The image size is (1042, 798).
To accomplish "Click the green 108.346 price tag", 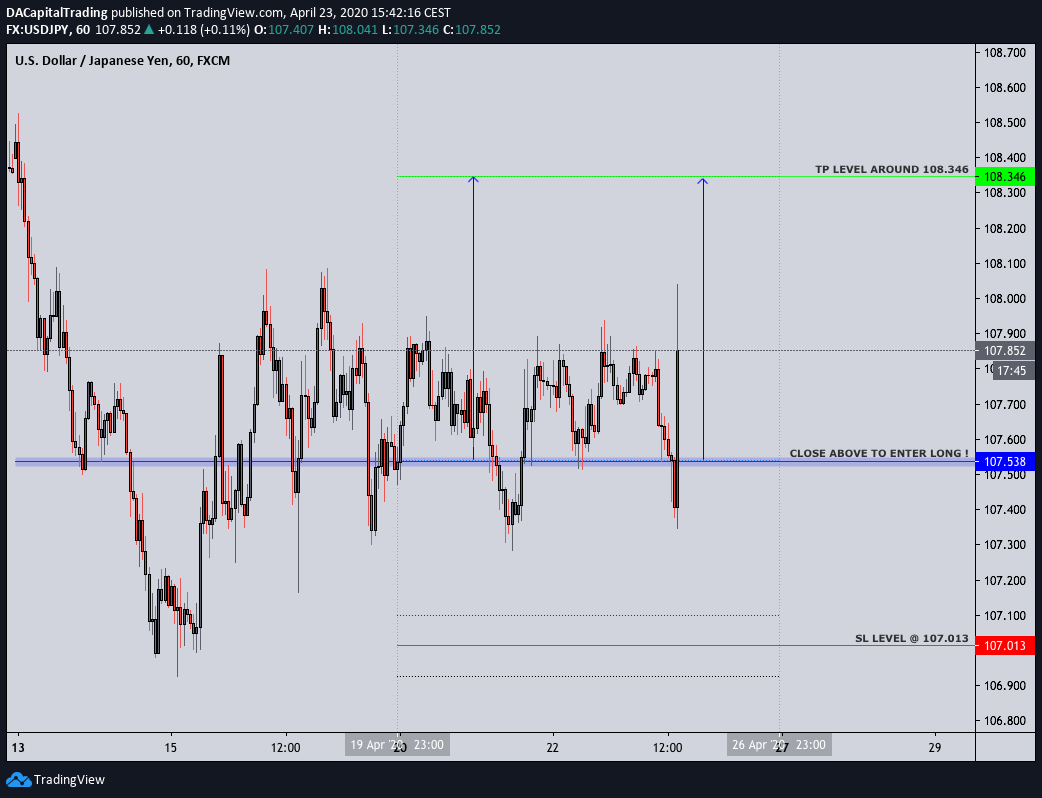I will click(x=1005, y=177).
